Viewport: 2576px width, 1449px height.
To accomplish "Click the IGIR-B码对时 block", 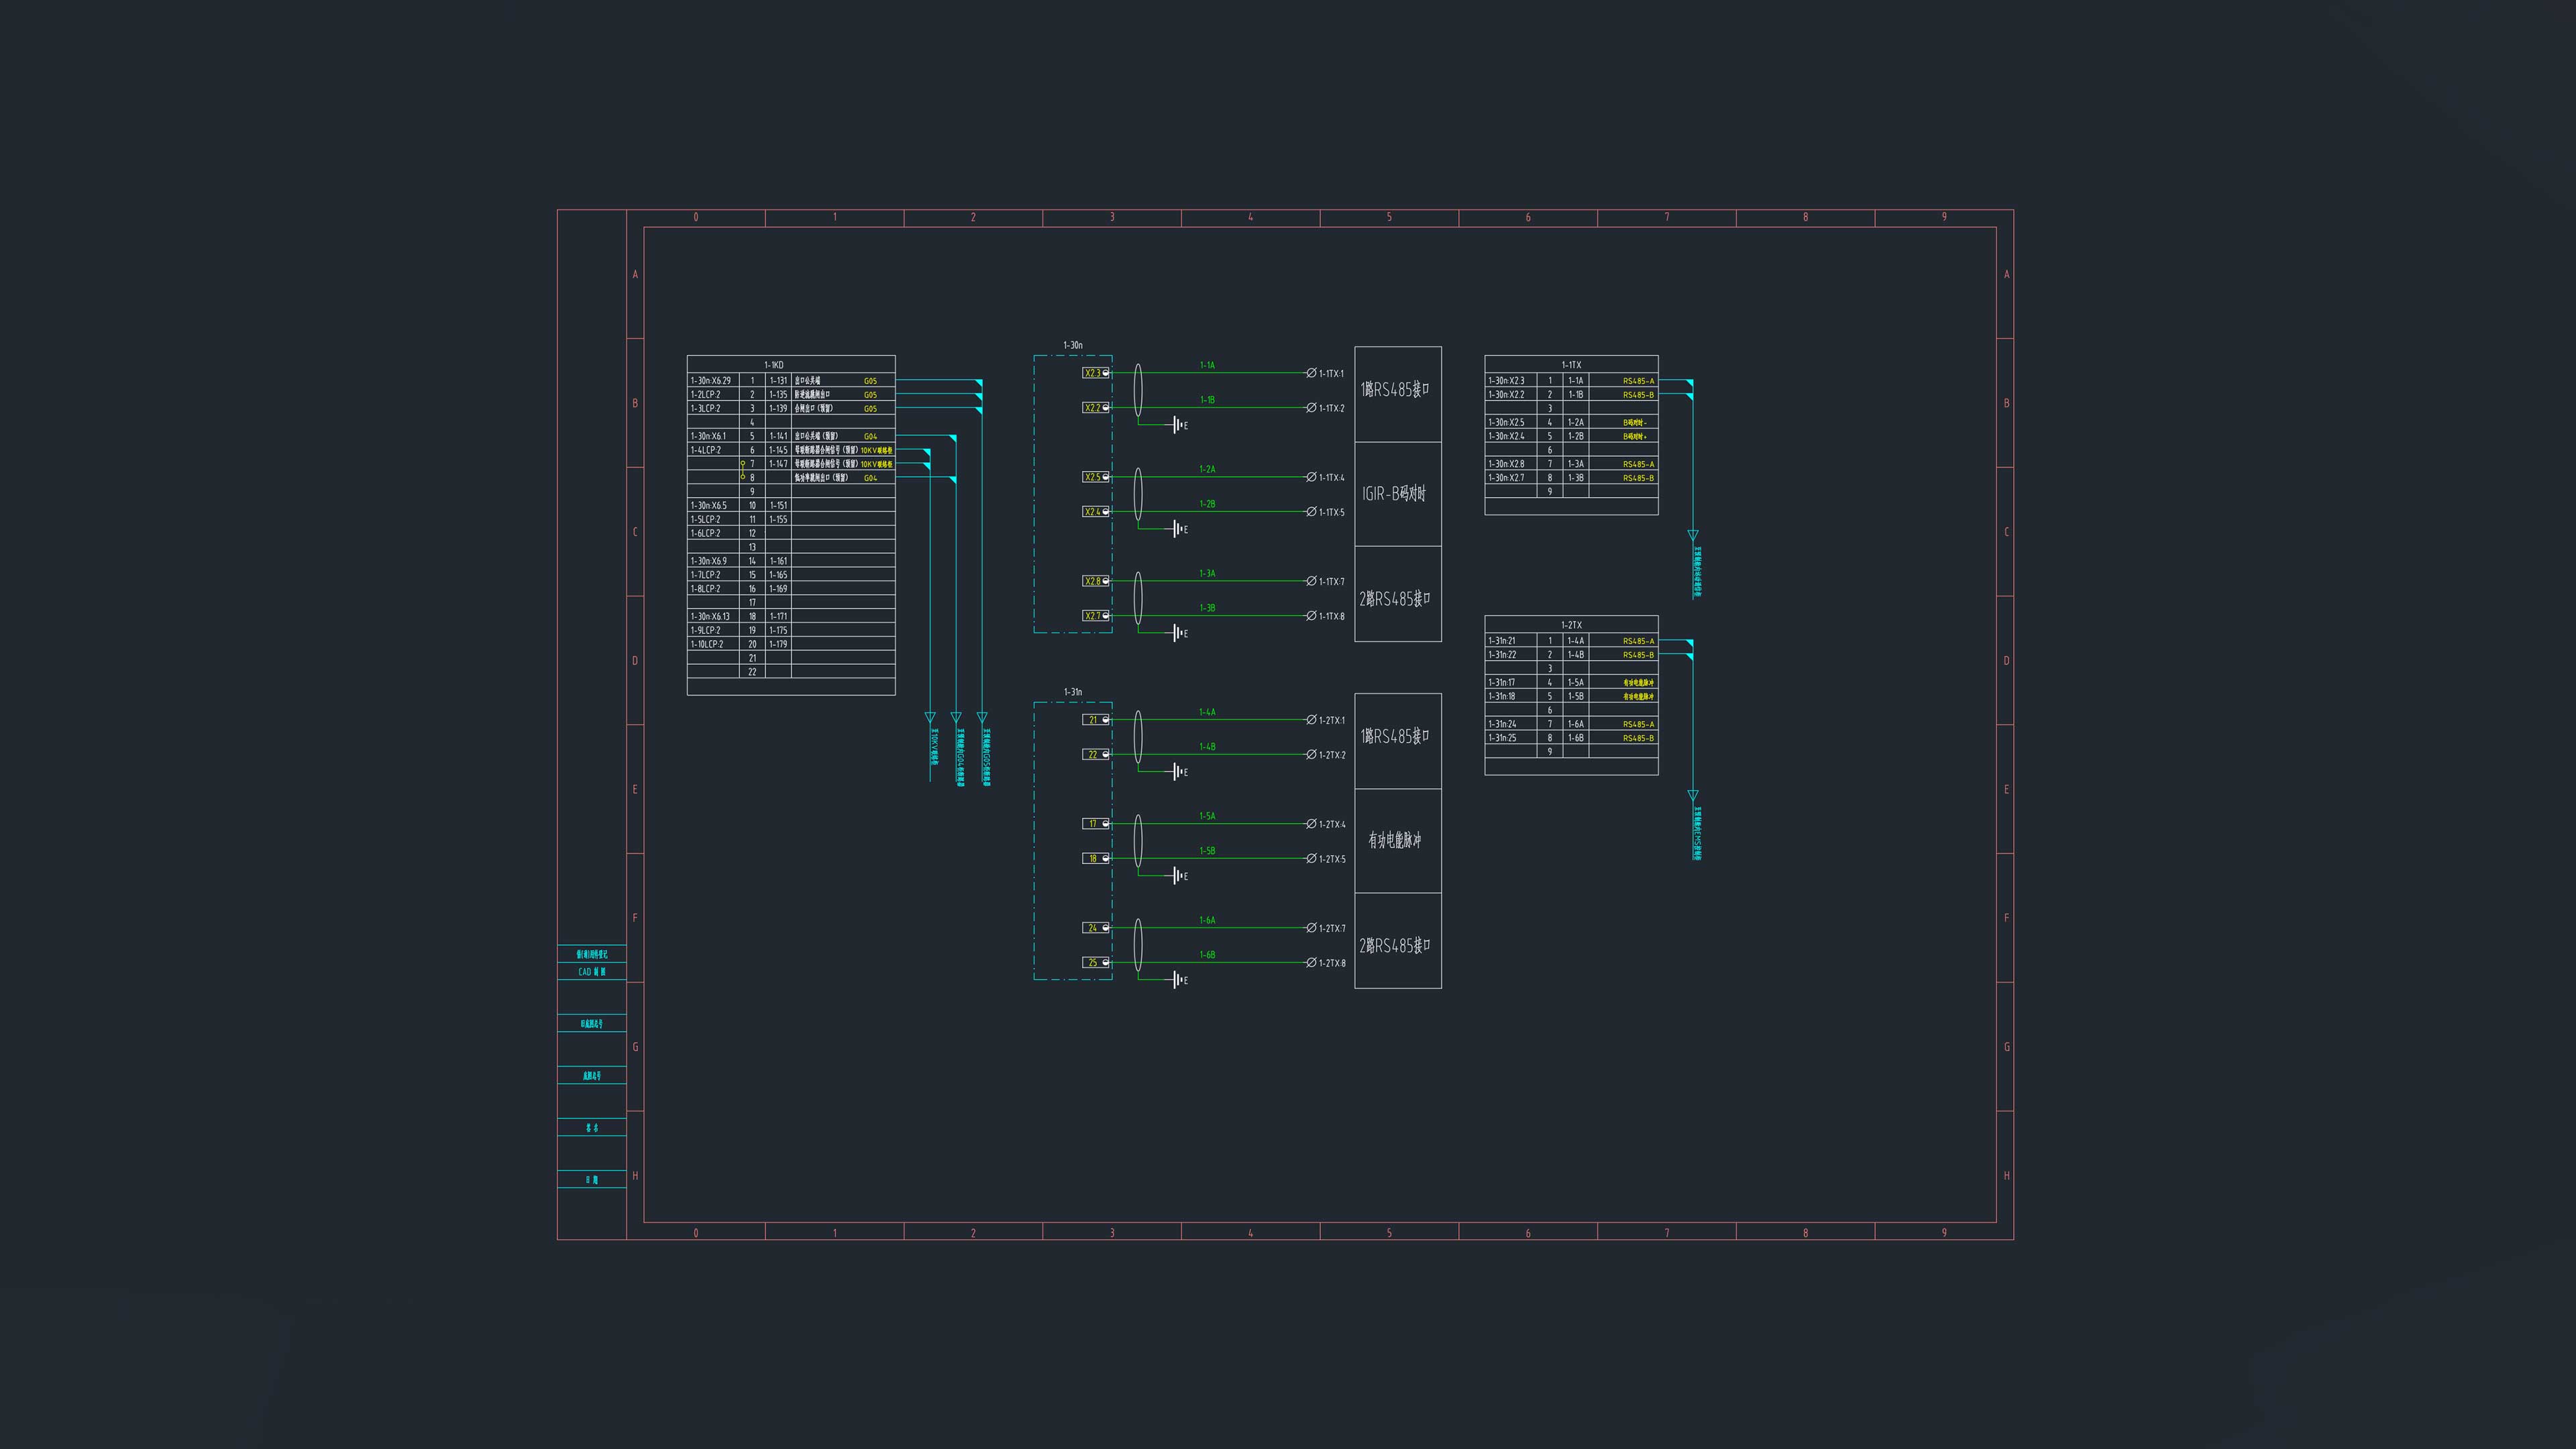I will coord(1397,494).
